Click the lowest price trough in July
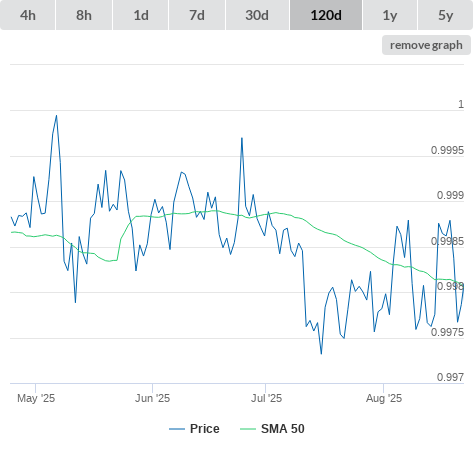Image resolution: width=474 pixels, height=455 pixels. click(321, 354)
